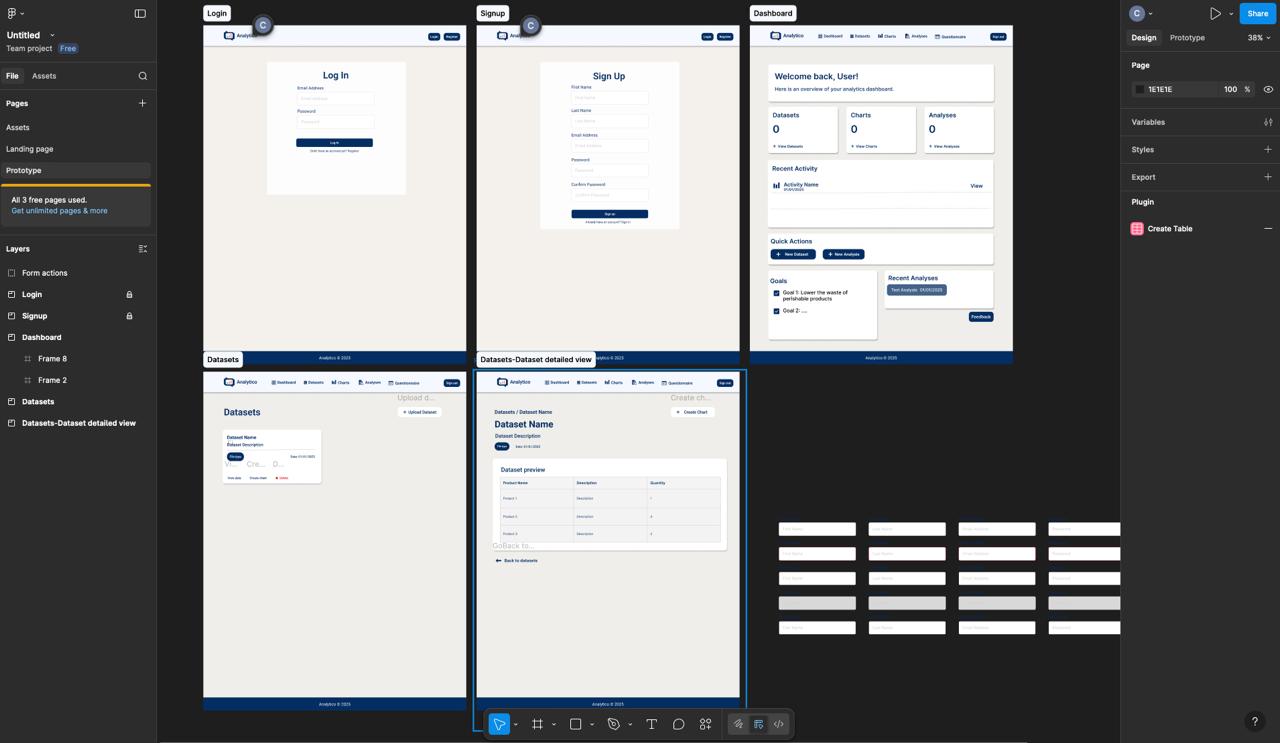The width and height of the screenshot is (1280, 743).
Task: Unlock the Login layer
Action: click(x=129, y=295)
